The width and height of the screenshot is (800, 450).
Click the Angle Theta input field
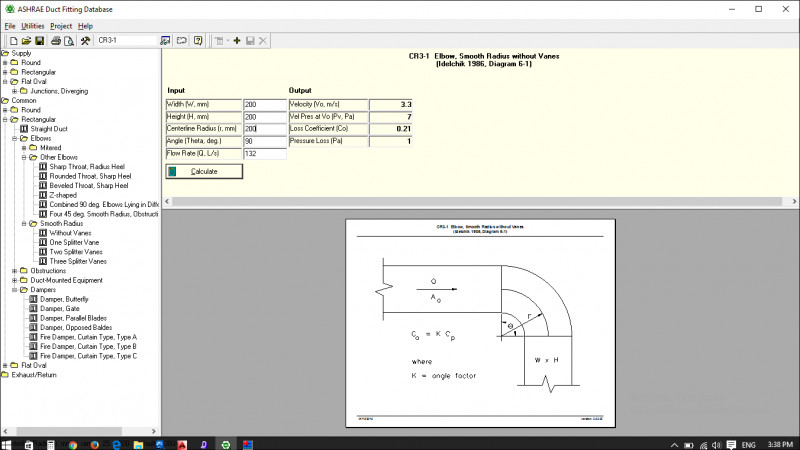coord(264,141)
